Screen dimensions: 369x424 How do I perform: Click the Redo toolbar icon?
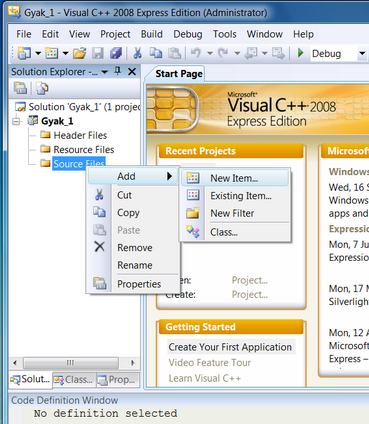223,53
